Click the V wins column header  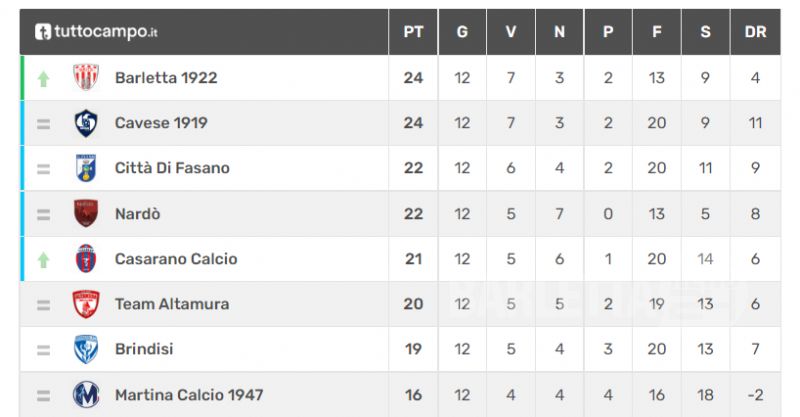(511, 32)
